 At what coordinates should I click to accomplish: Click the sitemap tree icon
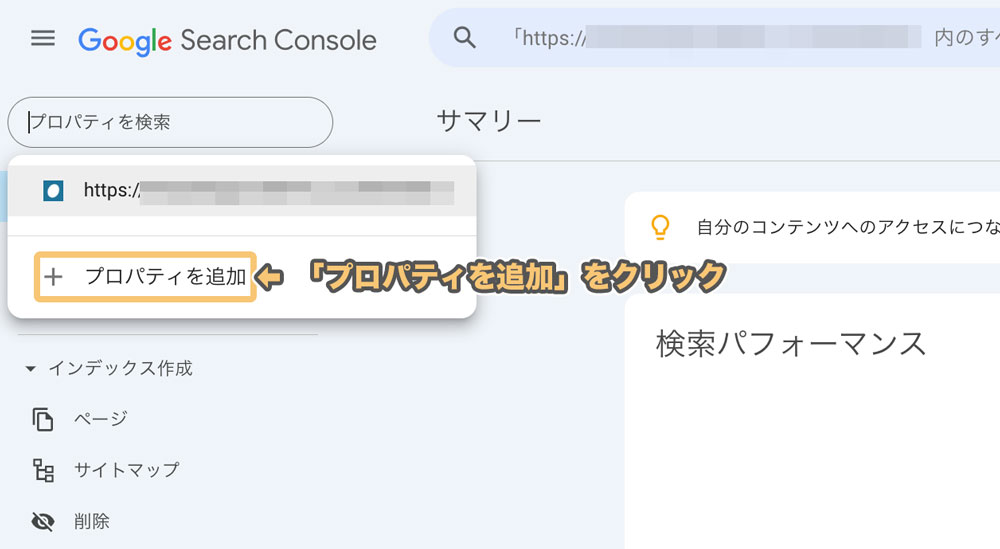[x=43, y=470]
